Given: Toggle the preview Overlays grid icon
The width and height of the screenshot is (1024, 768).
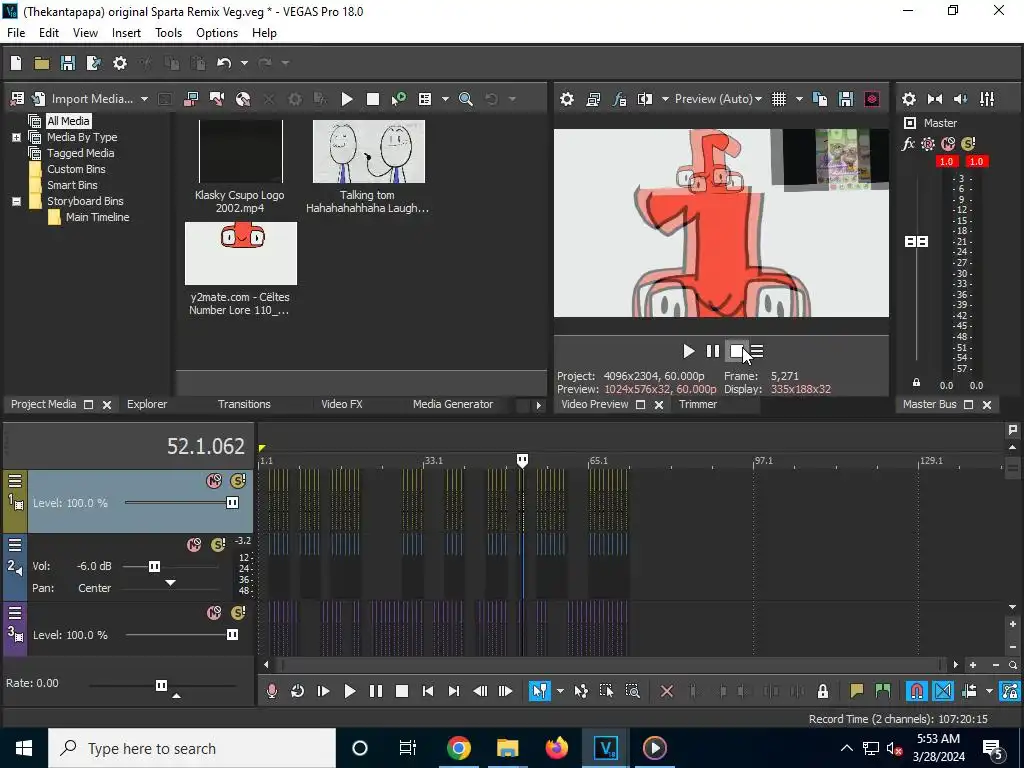Looking at the screenshot, I should 779,99.
